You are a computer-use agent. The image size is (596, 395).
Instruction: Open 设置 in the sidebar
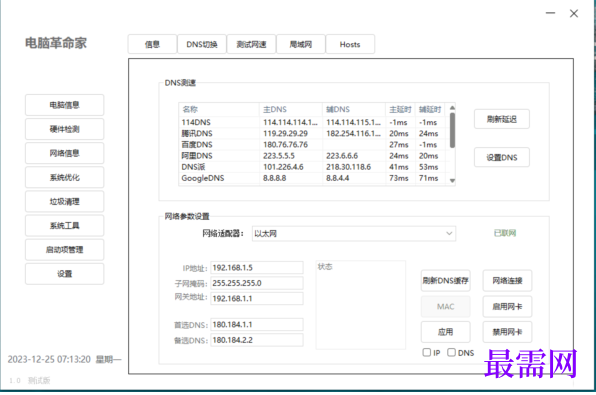pyautogui.click(x=64, y=274)
